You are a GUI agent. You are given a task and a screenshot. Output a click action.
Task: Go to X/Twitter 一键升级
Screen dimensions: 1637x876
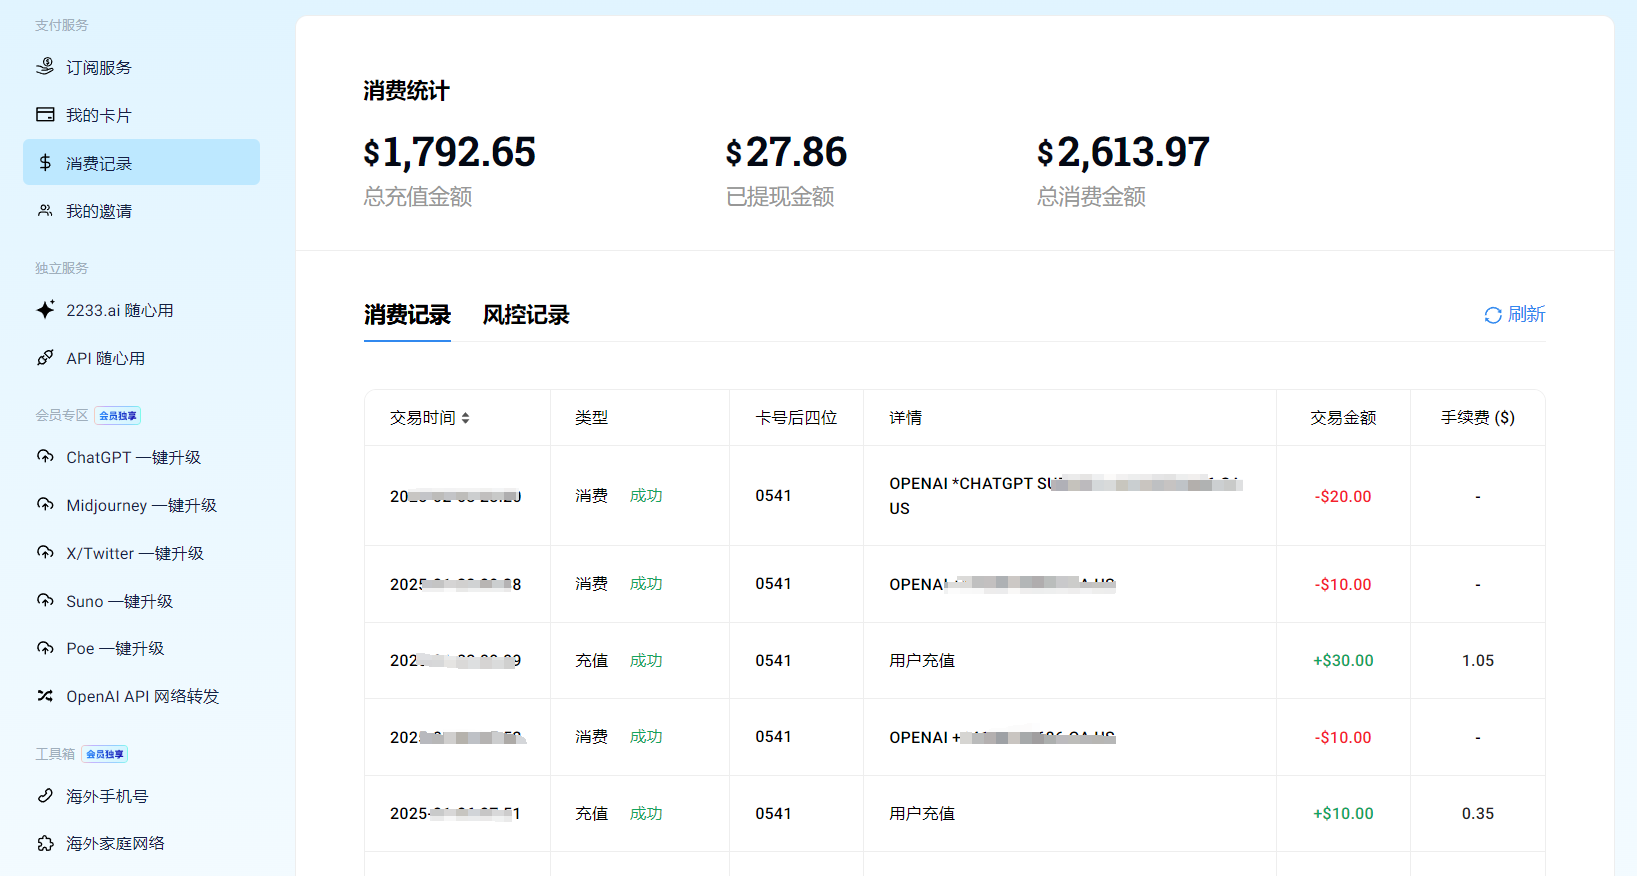(x=135, y=553)
